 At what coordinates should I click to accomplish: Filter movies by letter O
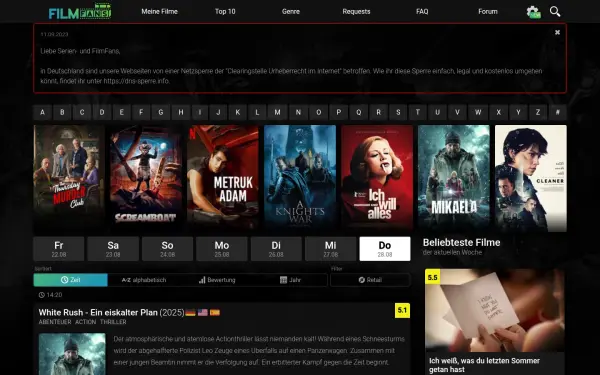pos(318,112)
